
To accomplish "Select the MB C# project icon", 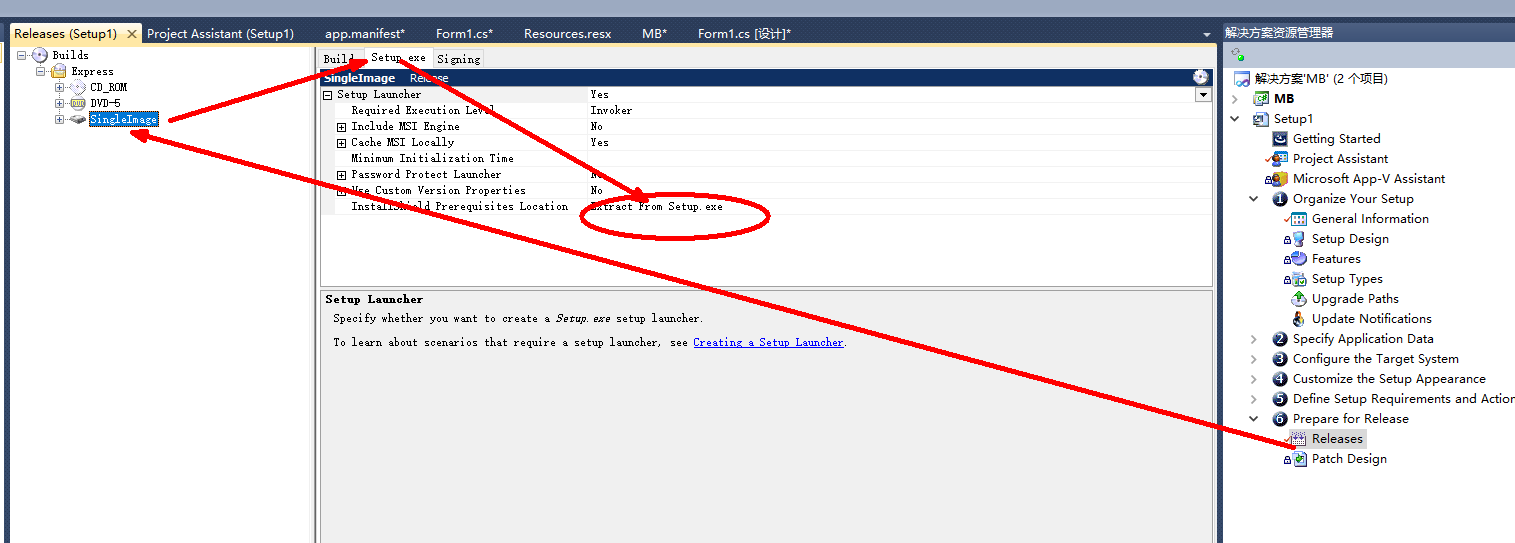I will coord(1262,98).
